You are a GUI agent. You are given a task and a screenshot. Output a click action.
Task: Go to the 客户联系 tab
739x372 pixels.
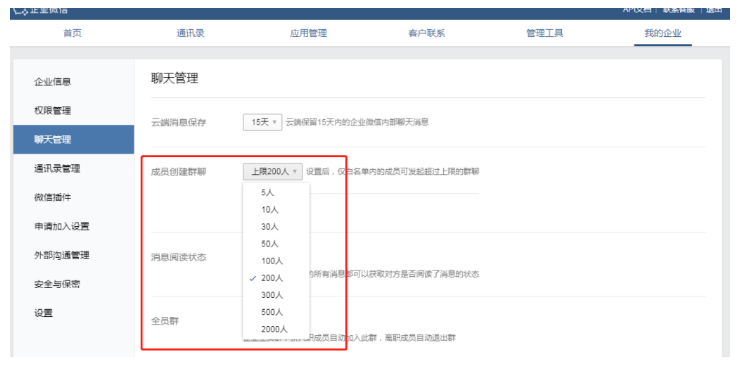point(427,33)
